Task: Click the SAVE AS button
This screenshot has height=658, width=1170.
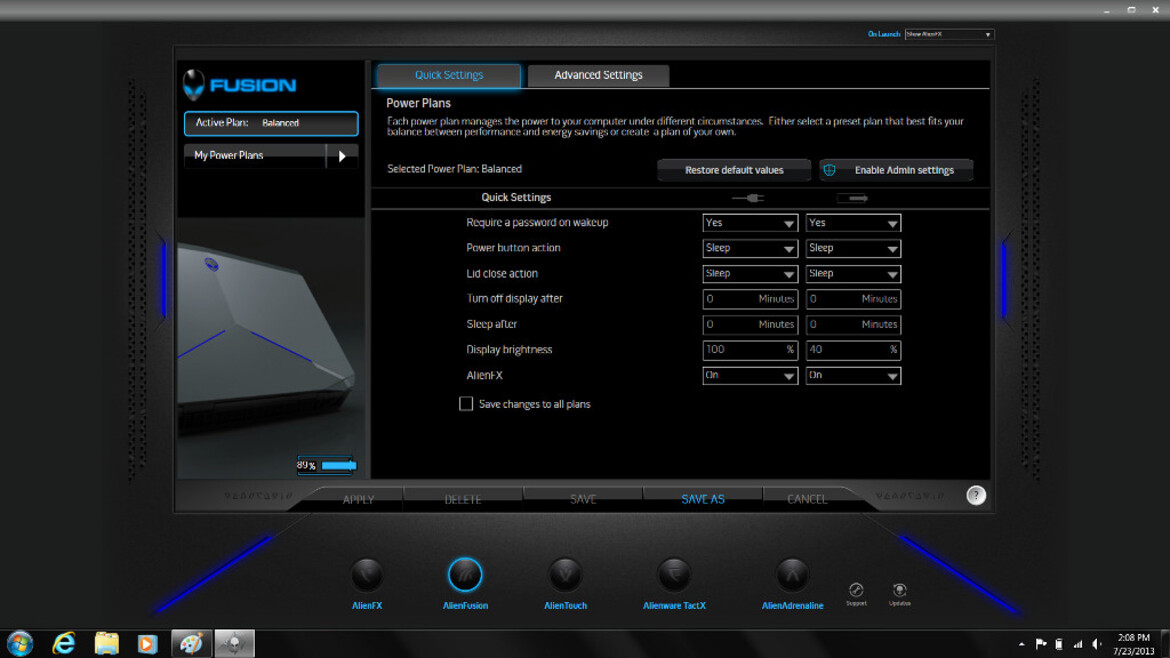Action: [x=702, y=499]
